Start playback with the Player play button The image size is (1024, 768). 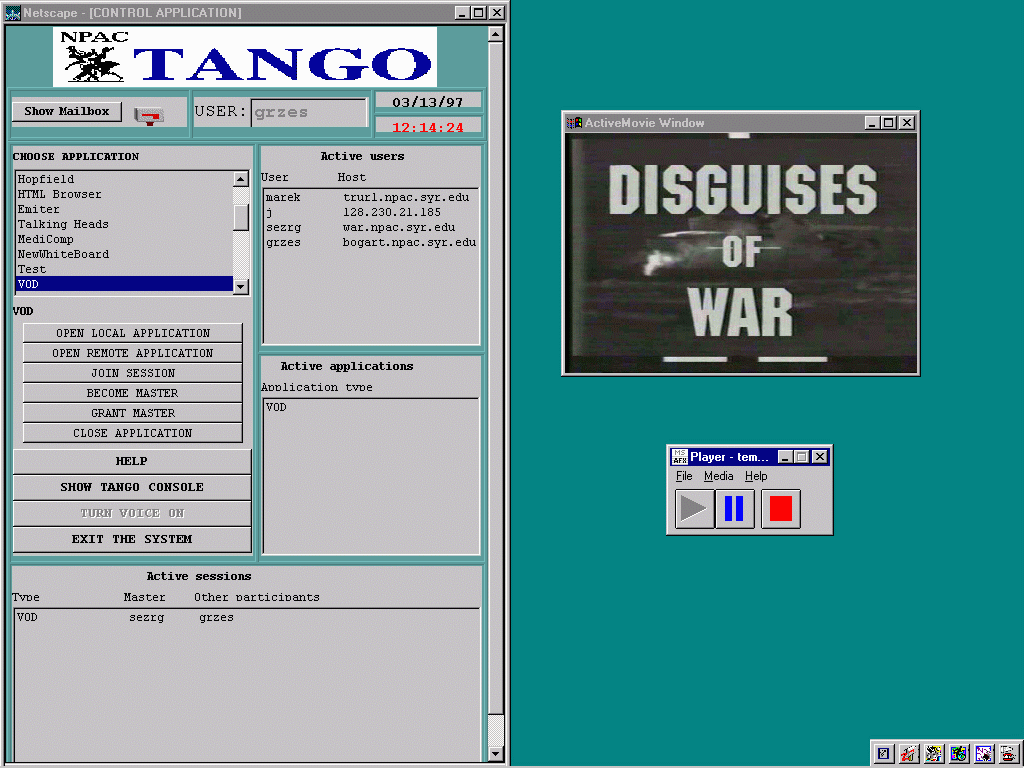point(694,508)
